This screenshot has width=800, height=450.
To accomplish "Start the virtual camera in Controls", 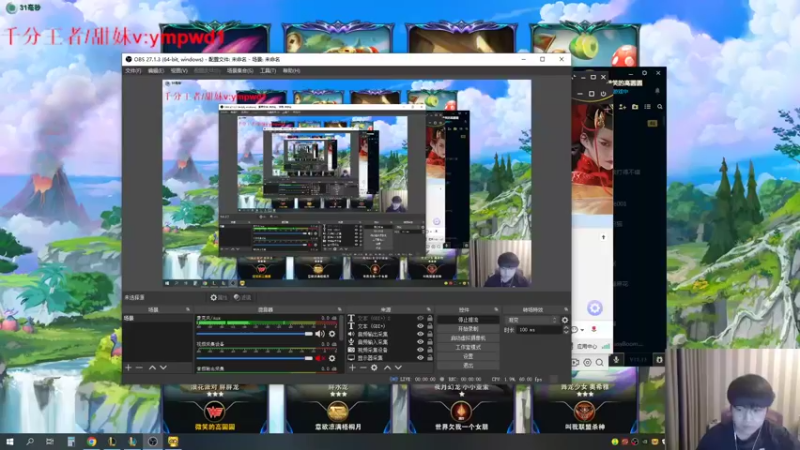I will point(468,338).
